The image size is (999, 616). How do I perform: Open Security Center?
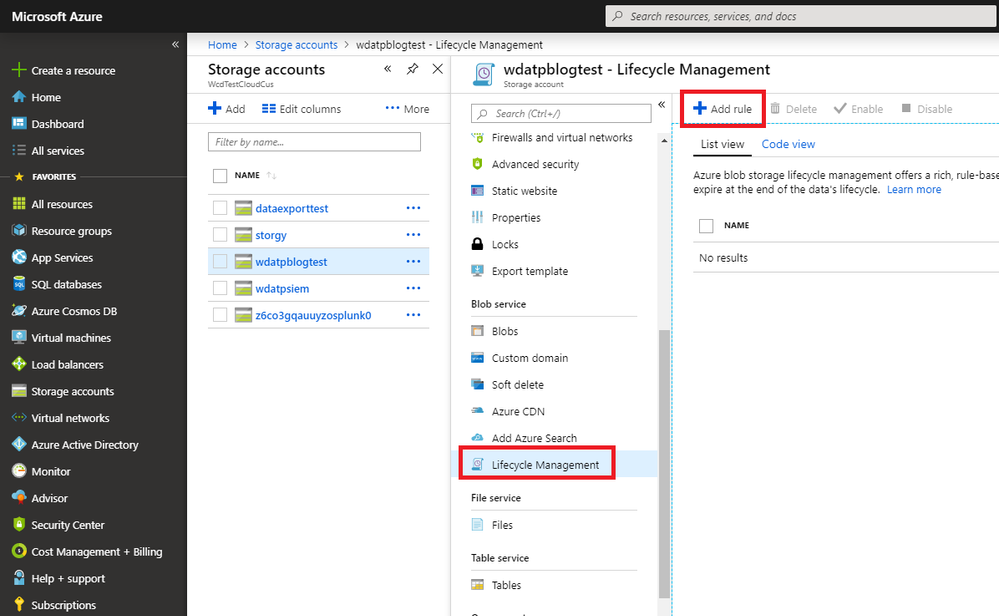68,526
